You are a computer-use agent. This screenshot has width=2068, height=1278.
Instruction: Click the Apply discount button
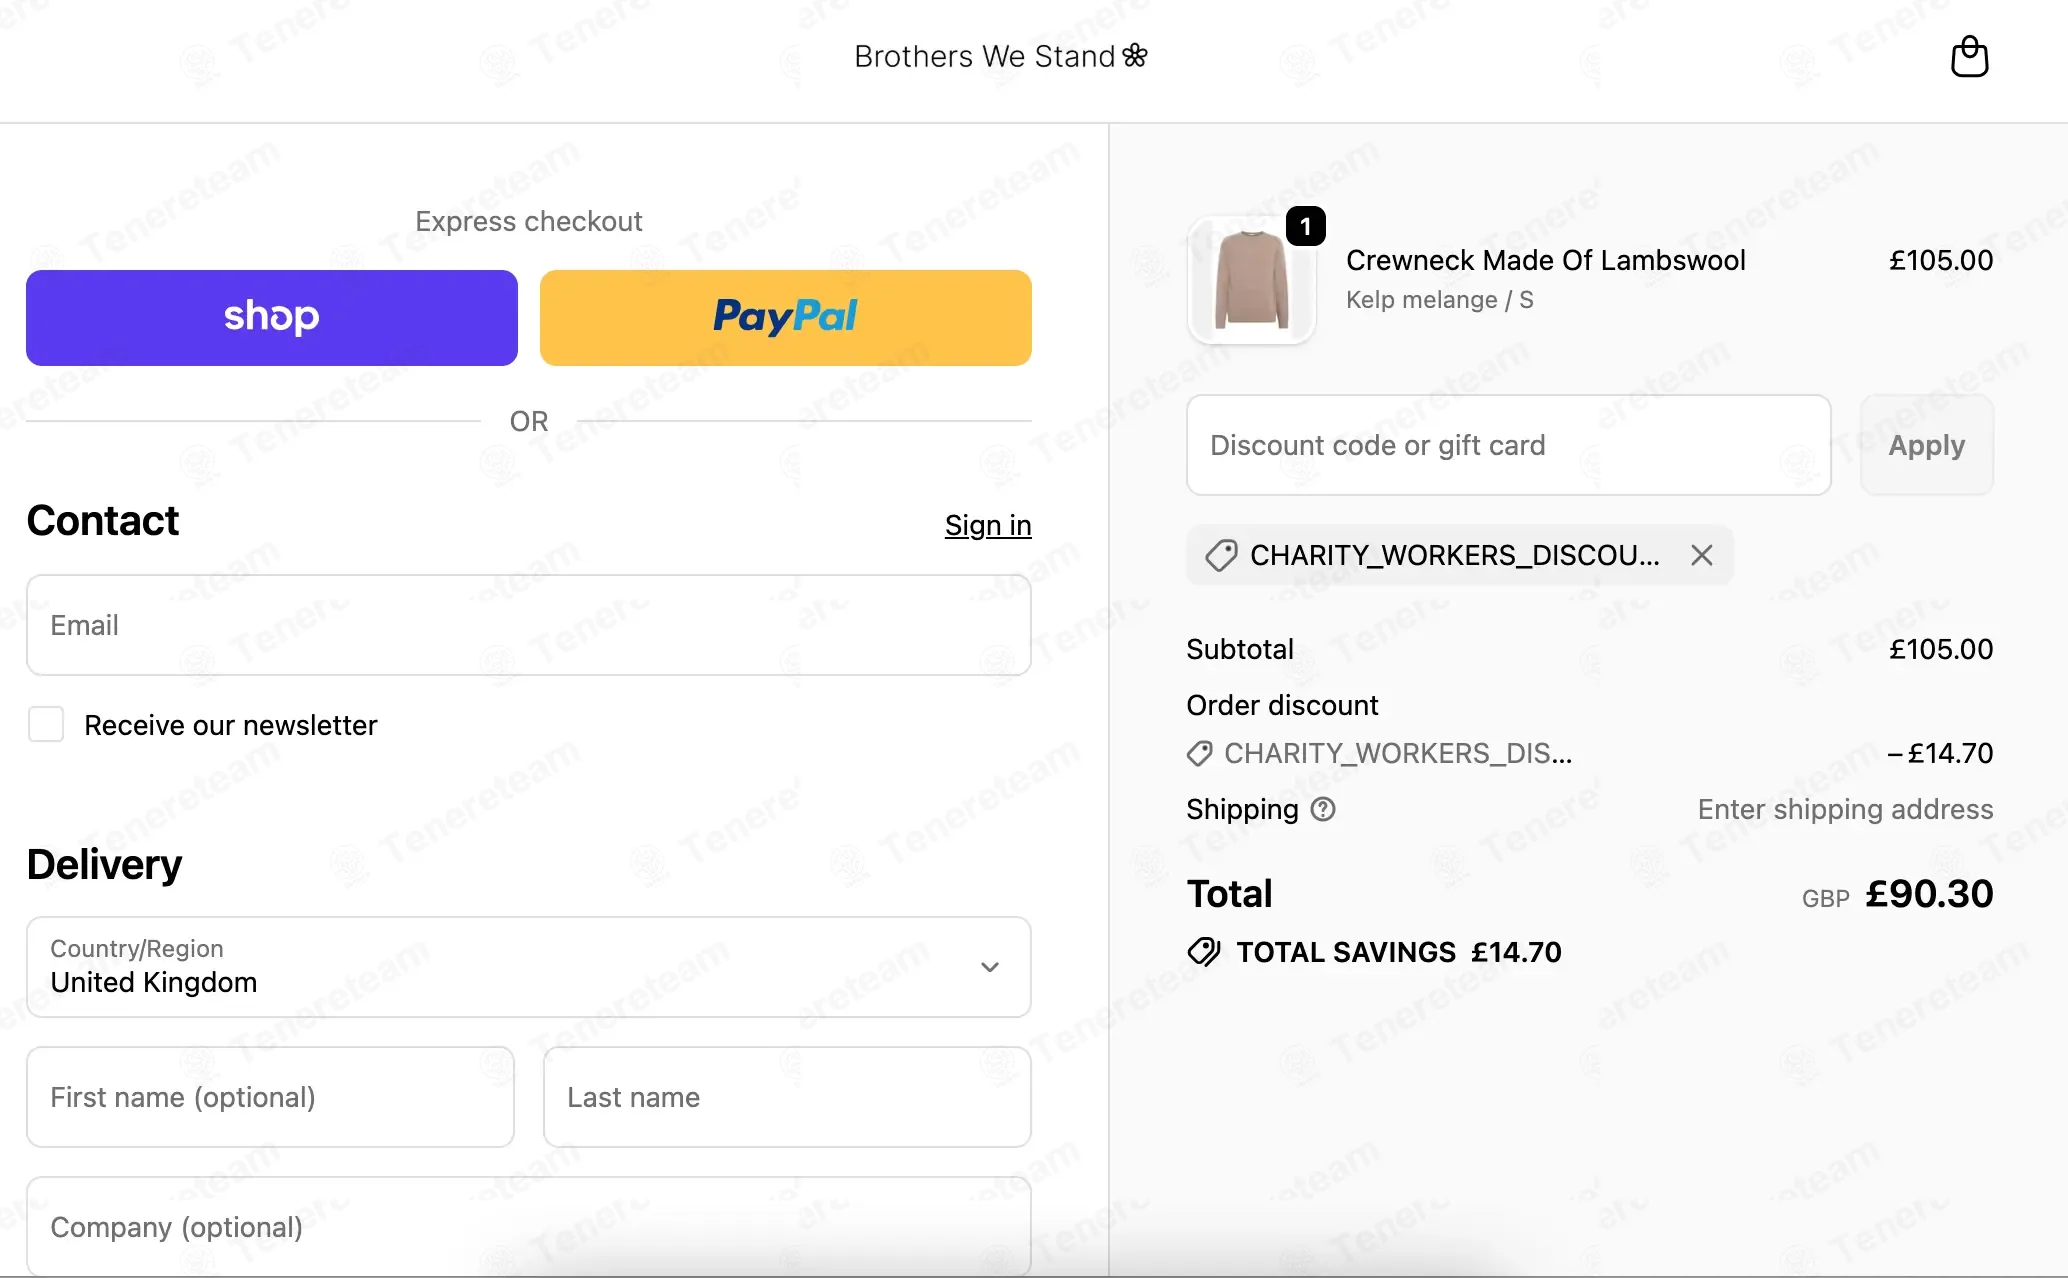click(x=1926, y=445)
